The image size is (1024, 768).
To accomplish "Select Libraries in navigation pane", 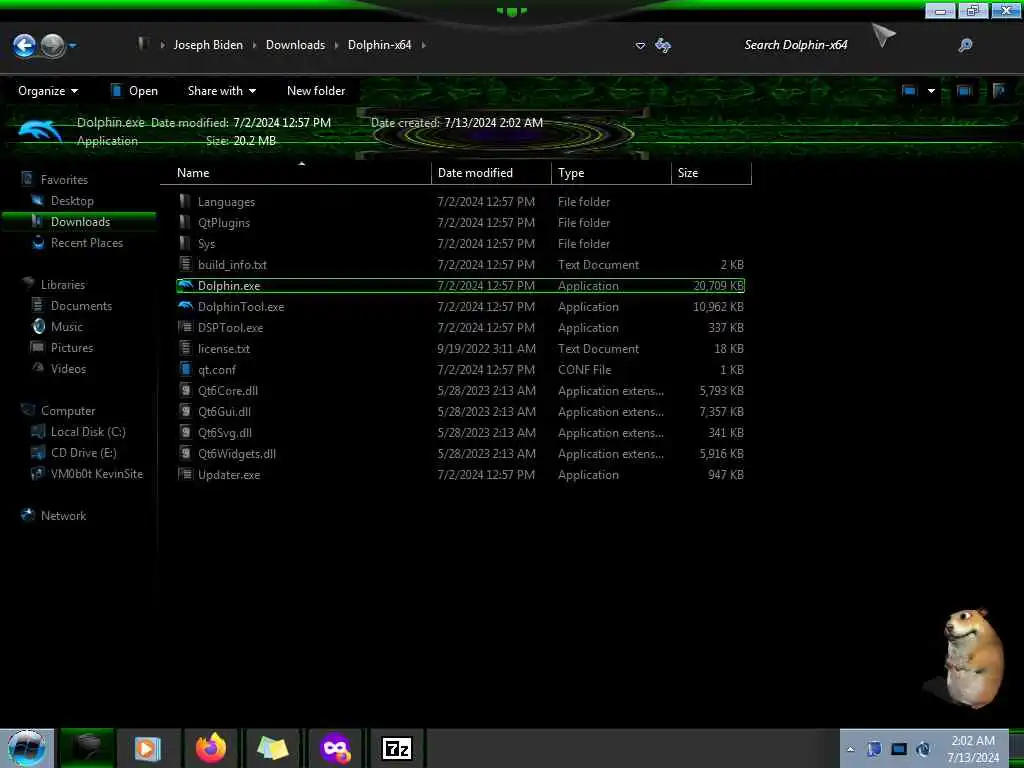I will pyautogui.click(x=63, y=285).
